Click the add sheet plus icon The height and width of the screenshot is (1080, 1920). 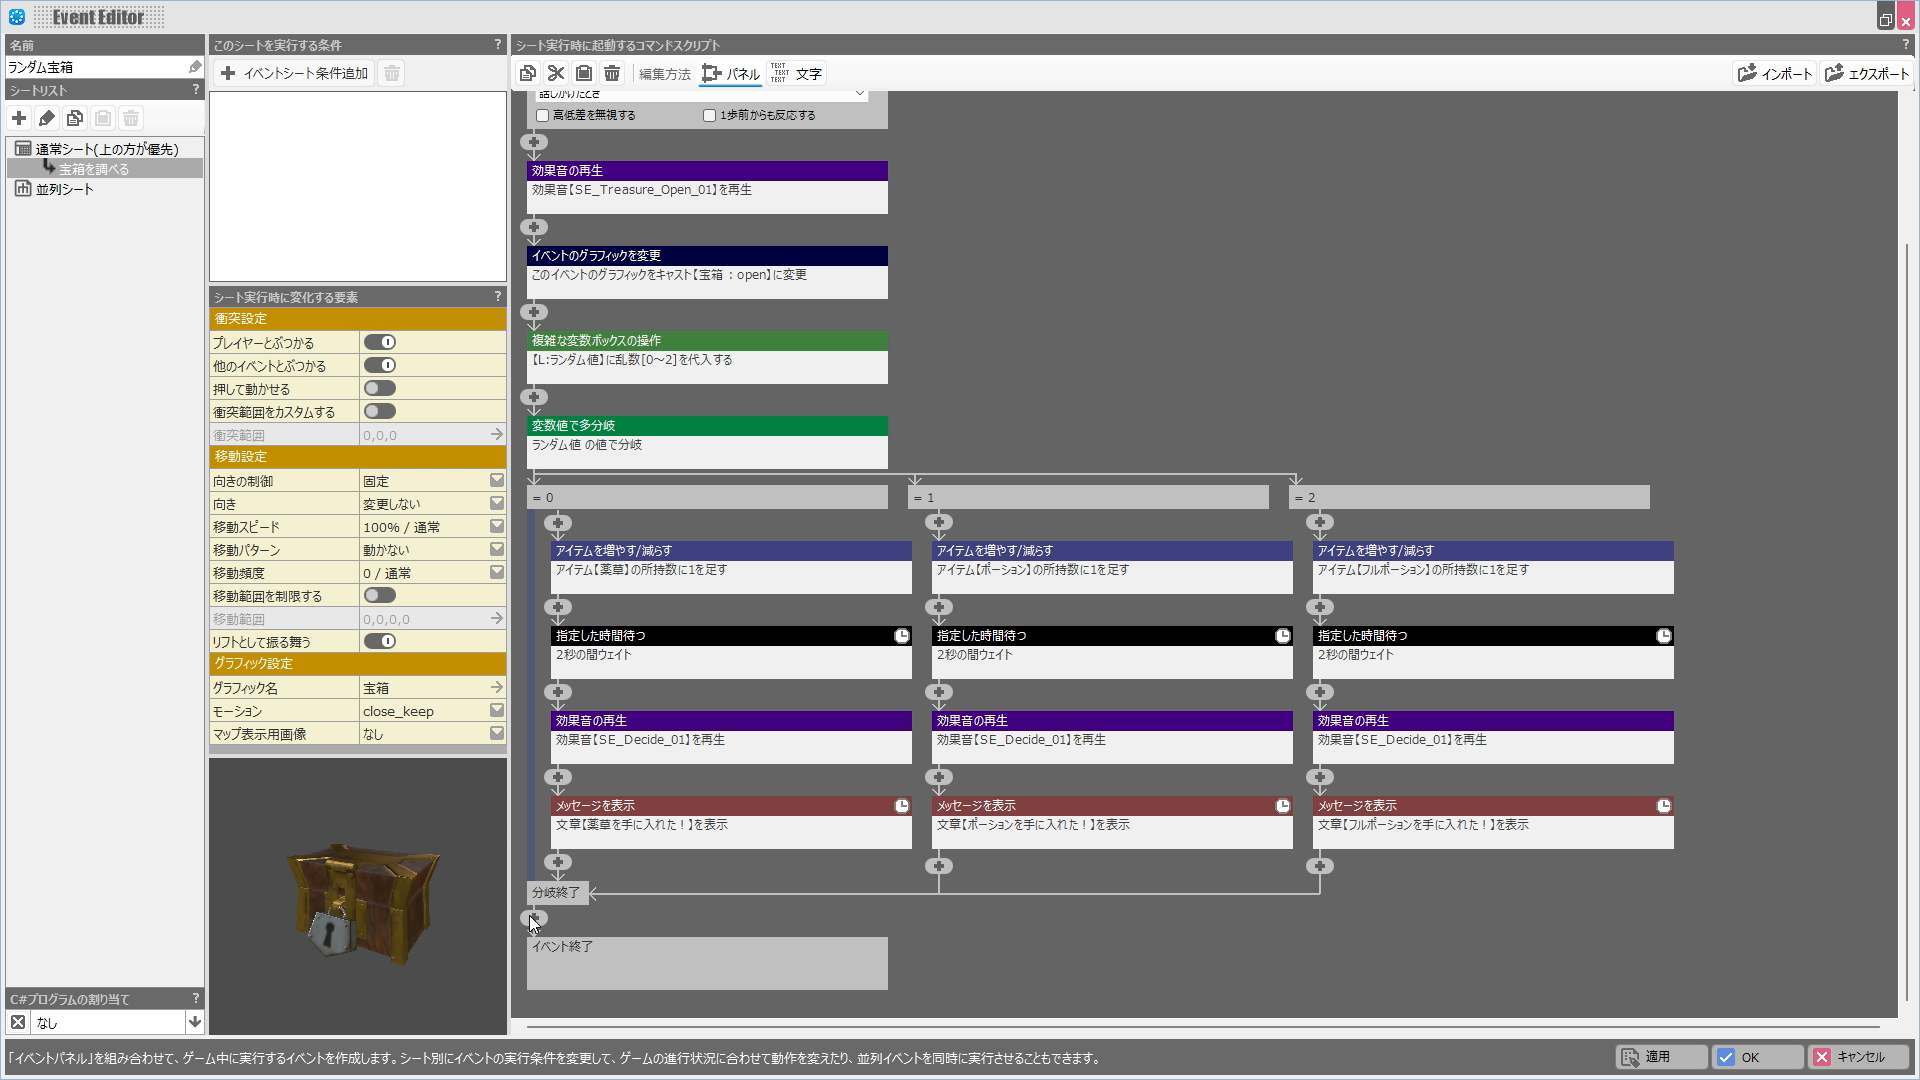[19, 118]
